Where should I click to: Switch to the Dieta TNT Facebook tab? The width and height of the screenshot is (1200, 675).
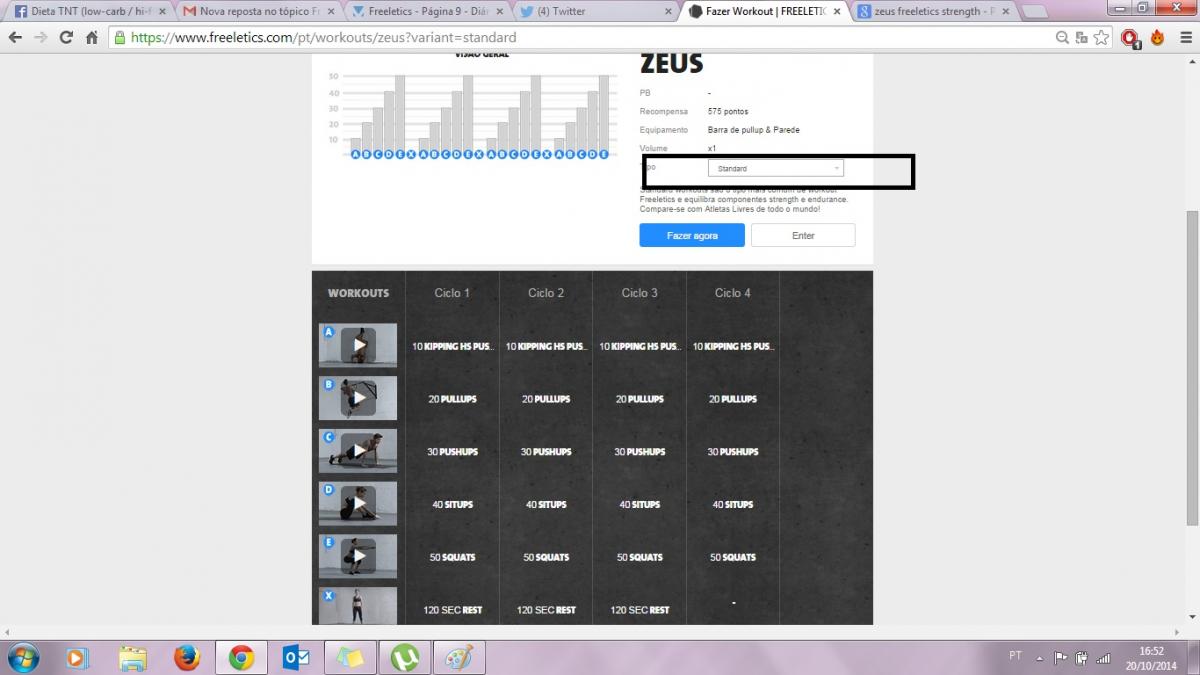pos(90,11)
